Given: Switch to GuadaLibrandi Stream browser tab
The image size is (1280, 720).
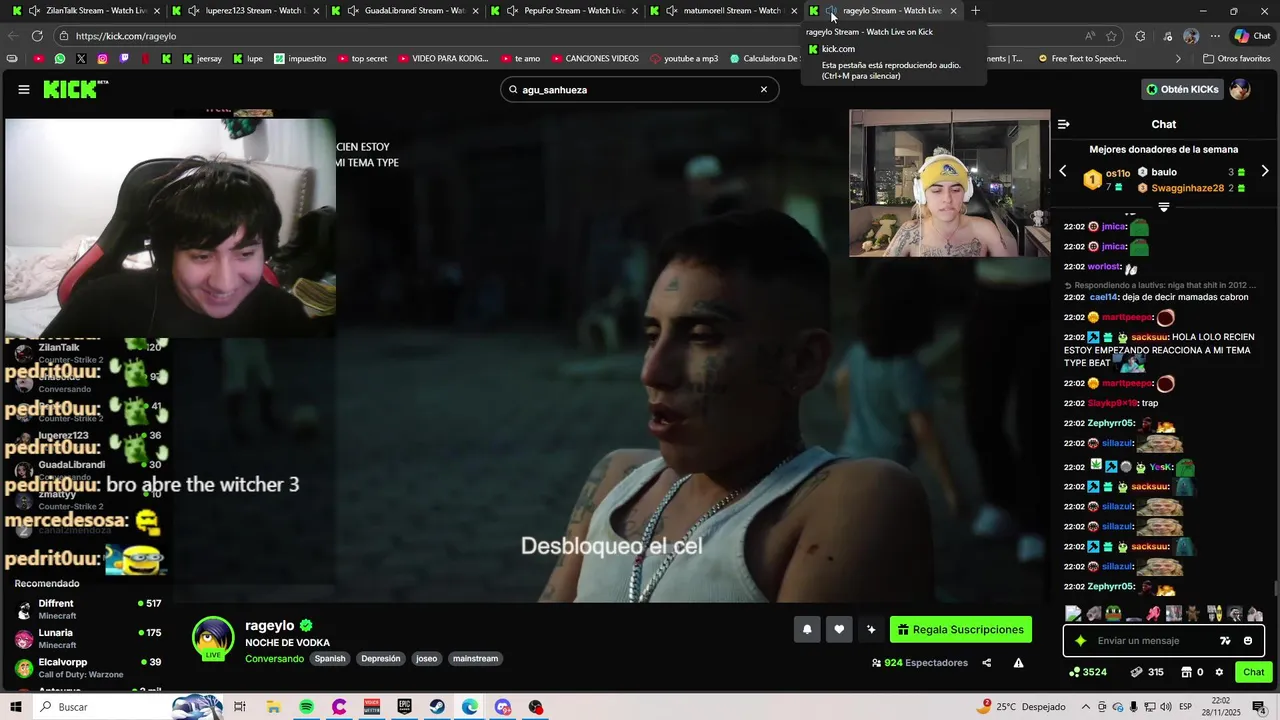Looking at the screenshot, I should click(403, 11).
